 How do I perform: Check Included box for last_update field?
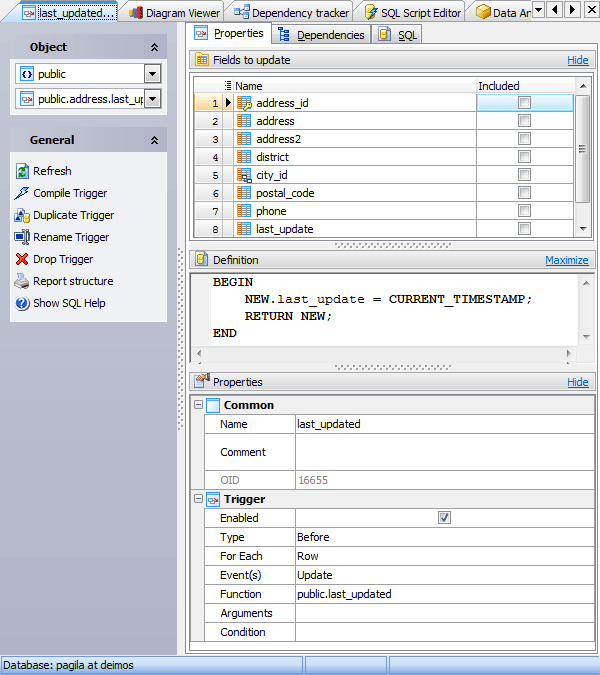pyautogui.click(x=524, y=229)
